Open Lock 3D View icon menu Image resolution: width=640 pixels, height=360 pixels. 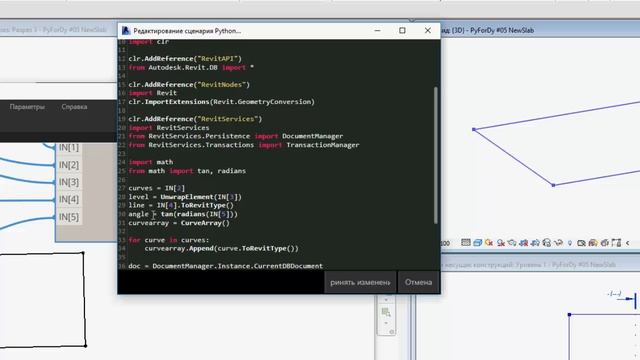pyautogui.click(x=547, y=243)
